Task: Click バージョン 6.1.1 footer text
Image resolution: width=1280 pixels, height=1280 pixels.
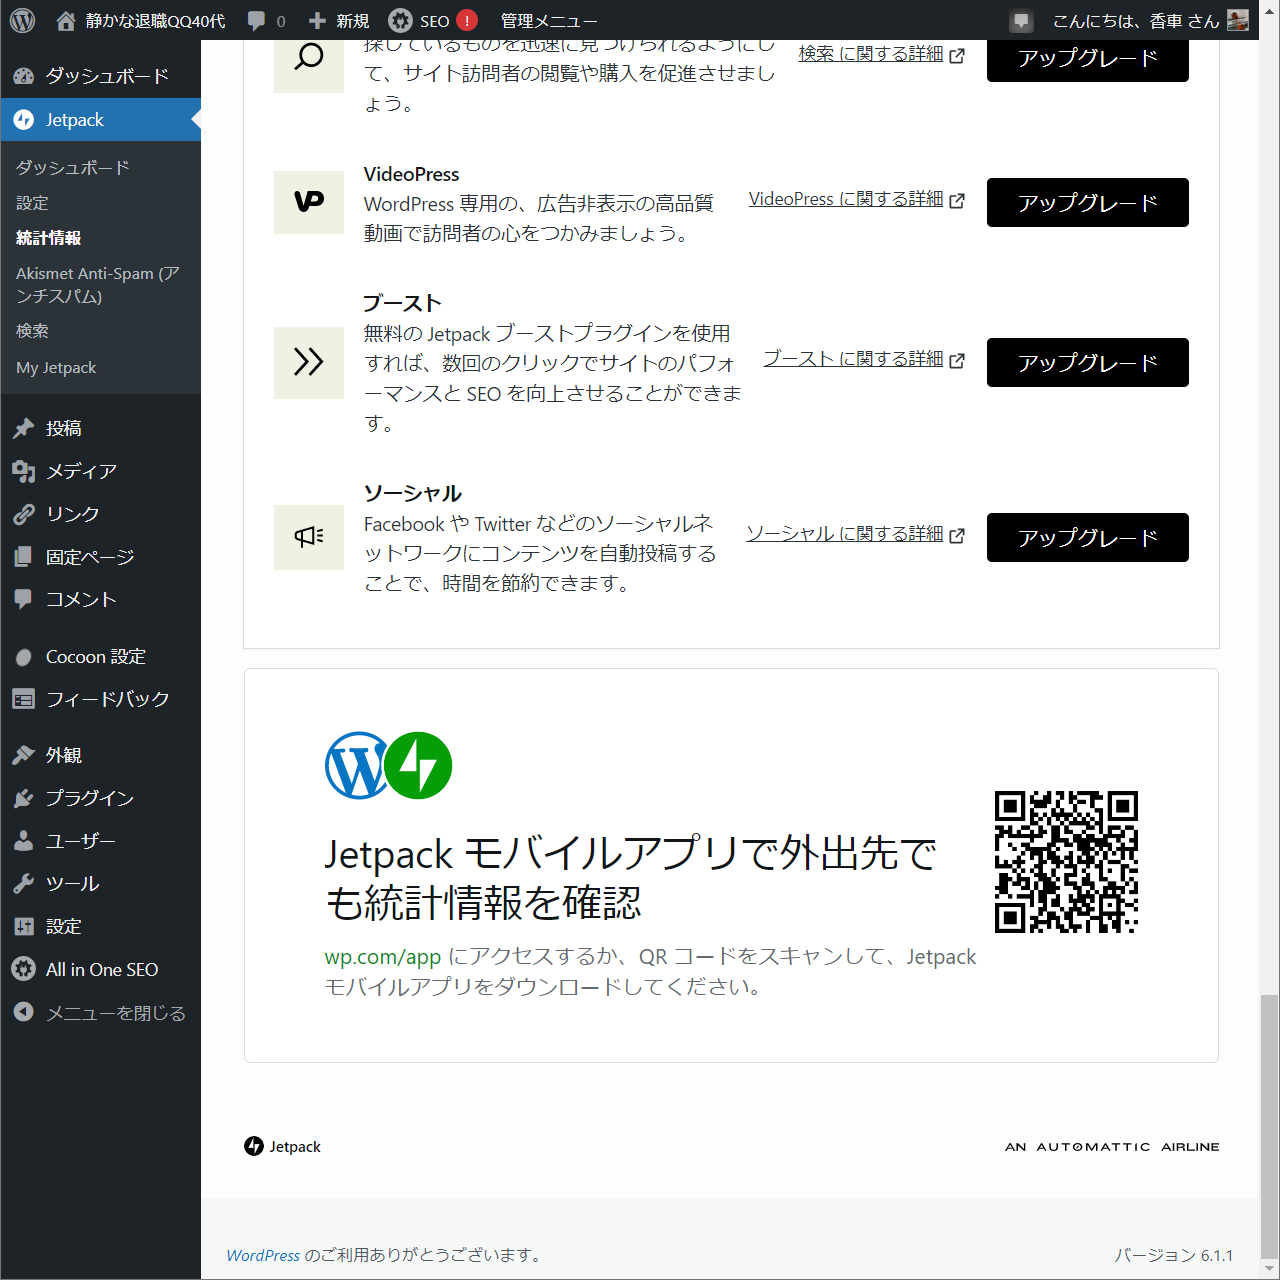Action: click(1173, 1255)
